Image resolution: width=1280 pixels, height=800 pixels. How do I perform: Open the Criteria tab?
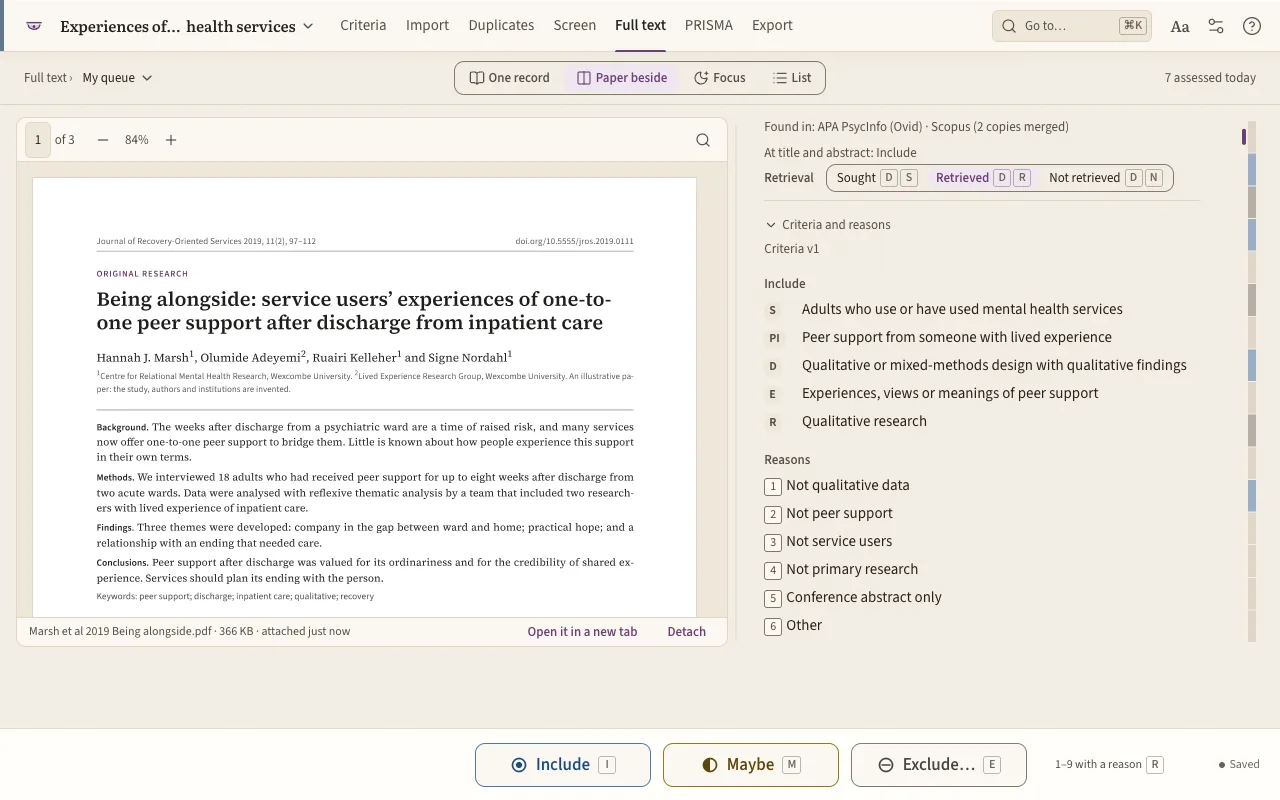click(x=363, y=25)
